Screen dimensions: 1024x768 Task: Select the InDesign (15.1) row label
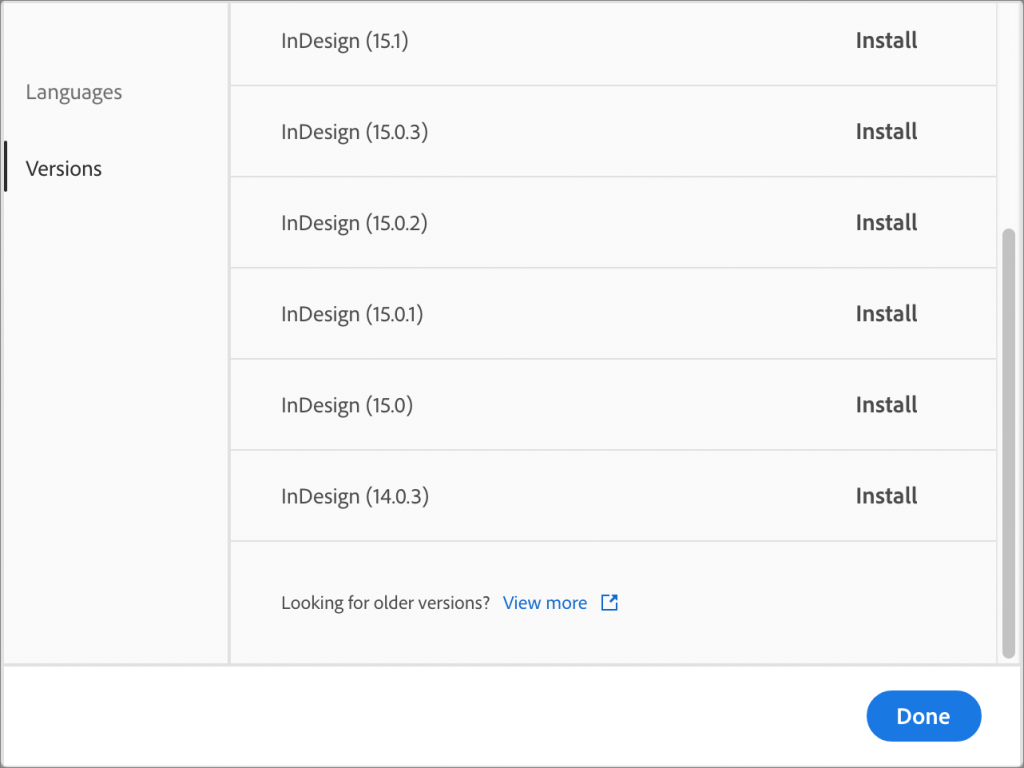tap(346, 41)
